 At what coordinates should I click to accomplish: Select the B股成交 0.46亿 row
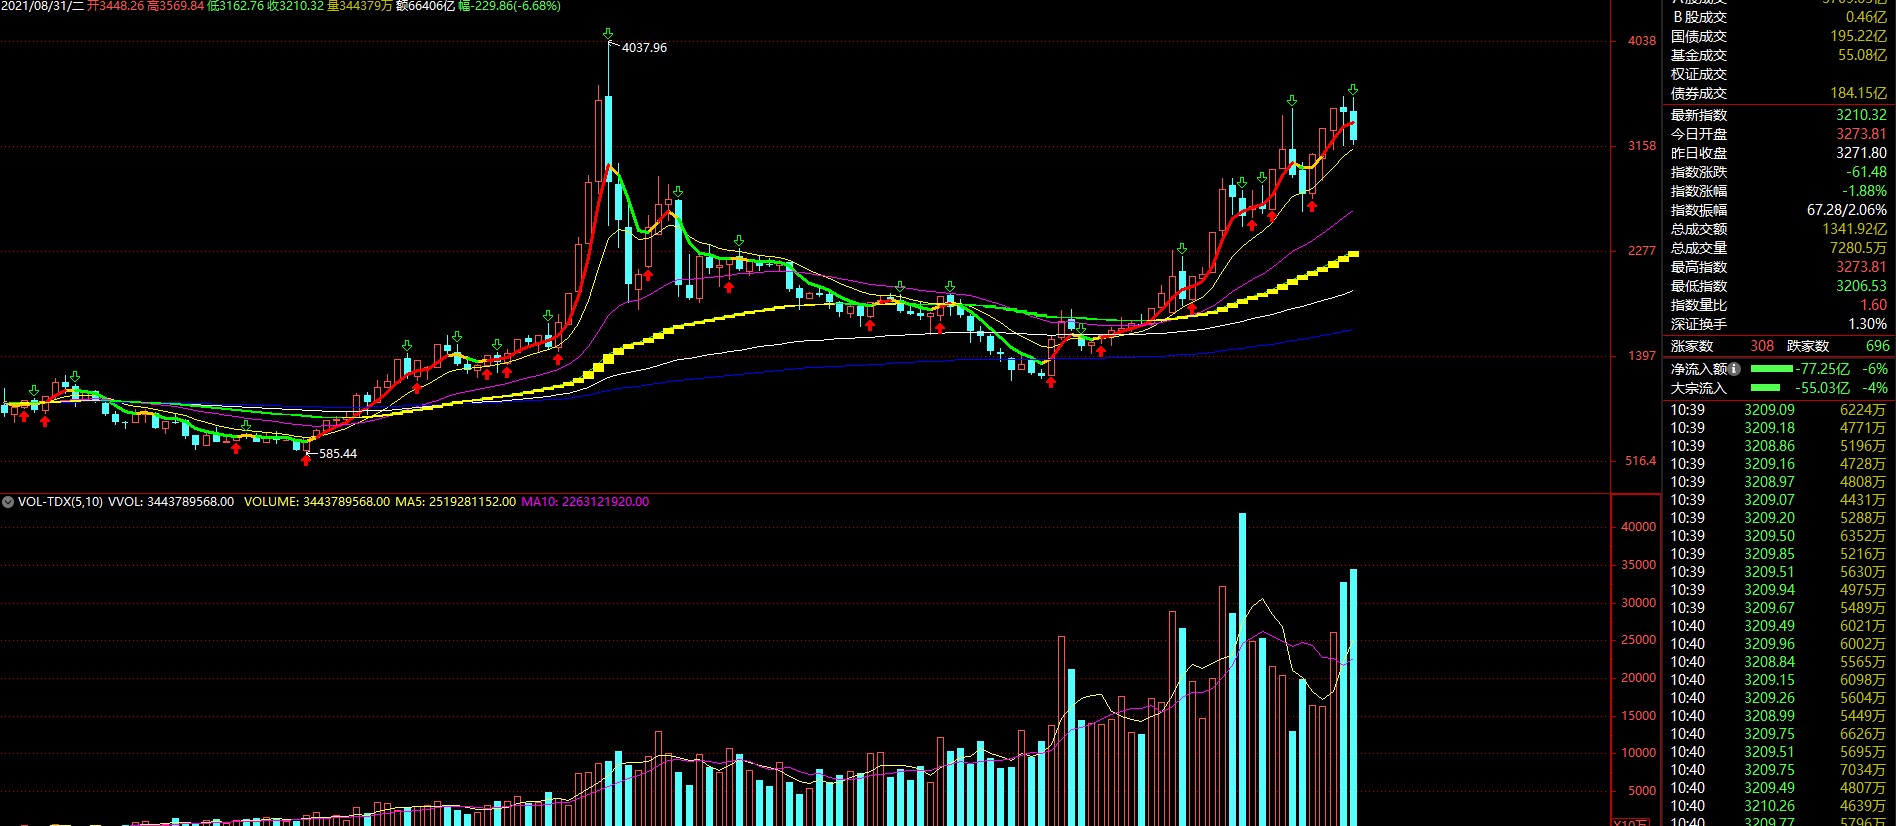tap(1779, 17)
